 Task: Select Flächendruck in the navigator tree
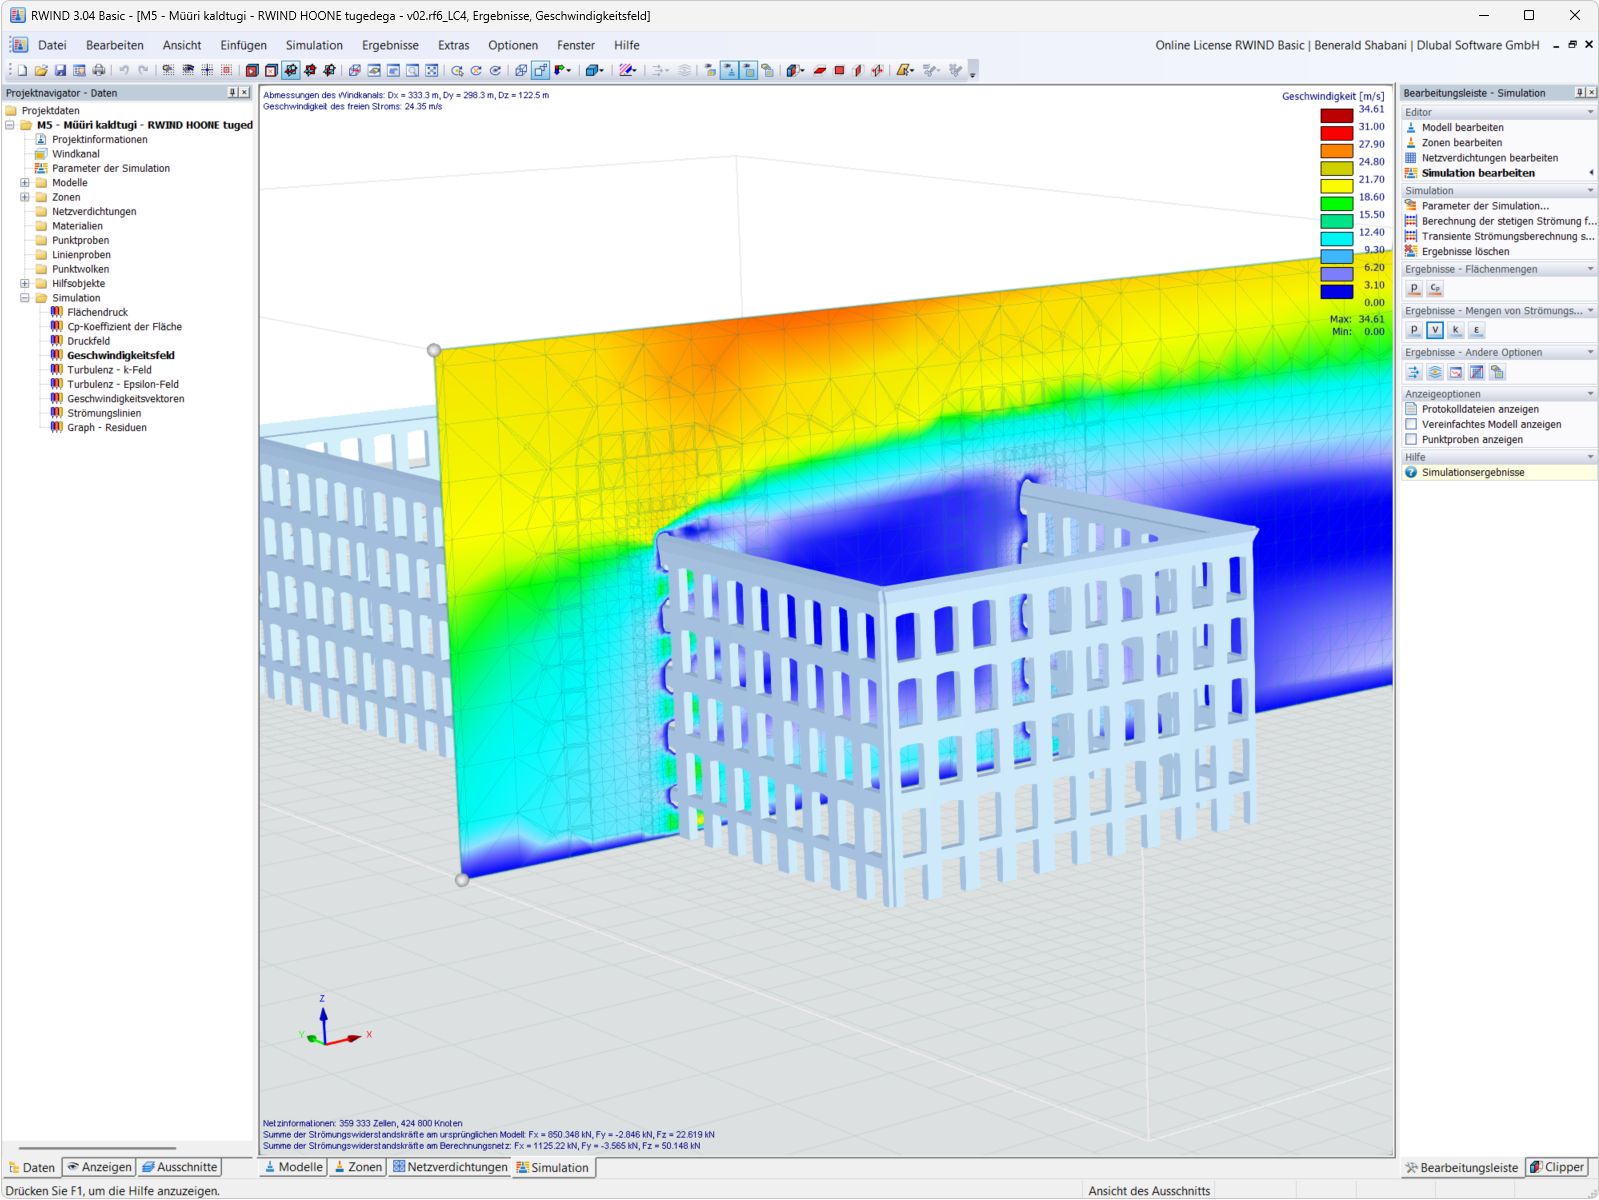pyautogui.click(x=97, y=312)
